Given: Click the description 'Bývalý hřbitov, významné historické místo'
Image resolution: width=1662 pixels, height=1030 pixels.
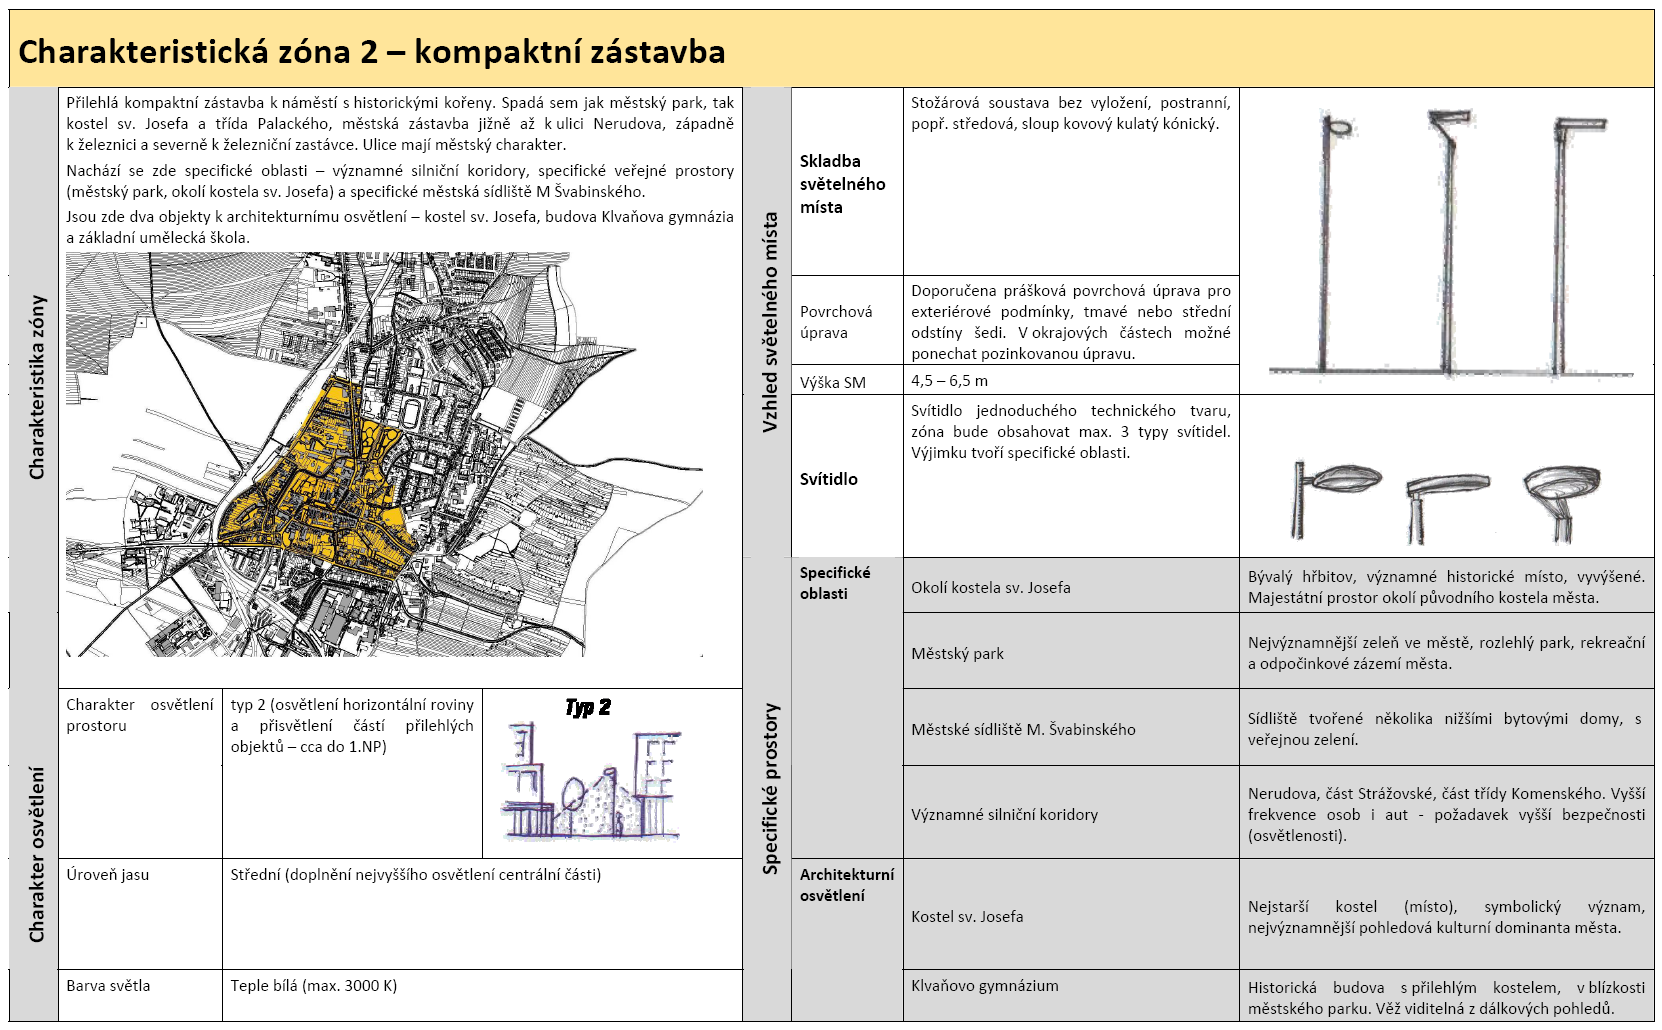Looking at the screenshot, I should coord(1446,587).
